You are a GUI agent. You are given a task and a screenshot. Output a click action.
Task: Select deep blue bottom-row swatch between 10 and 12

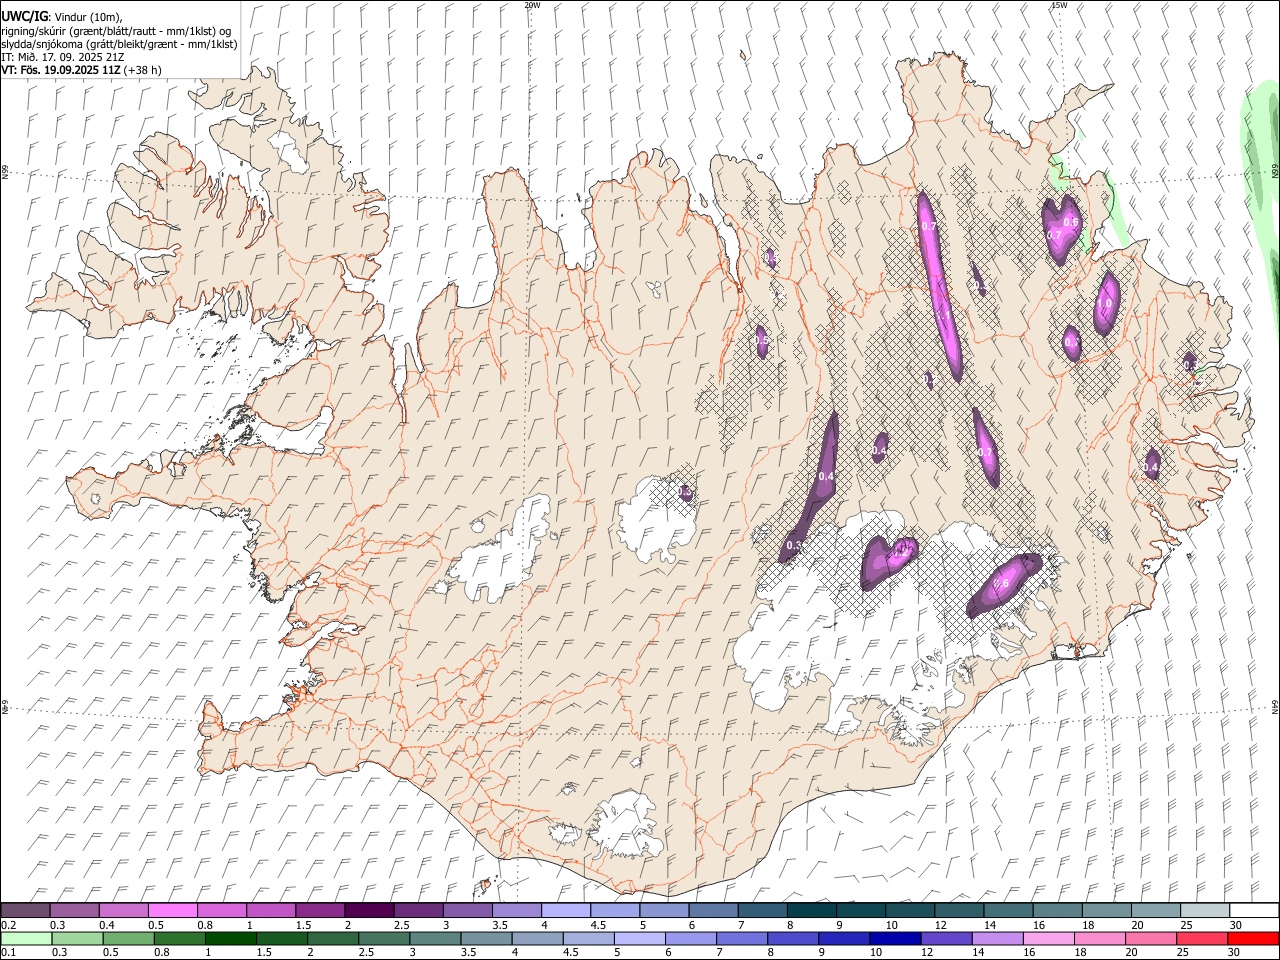coord(895,938)
